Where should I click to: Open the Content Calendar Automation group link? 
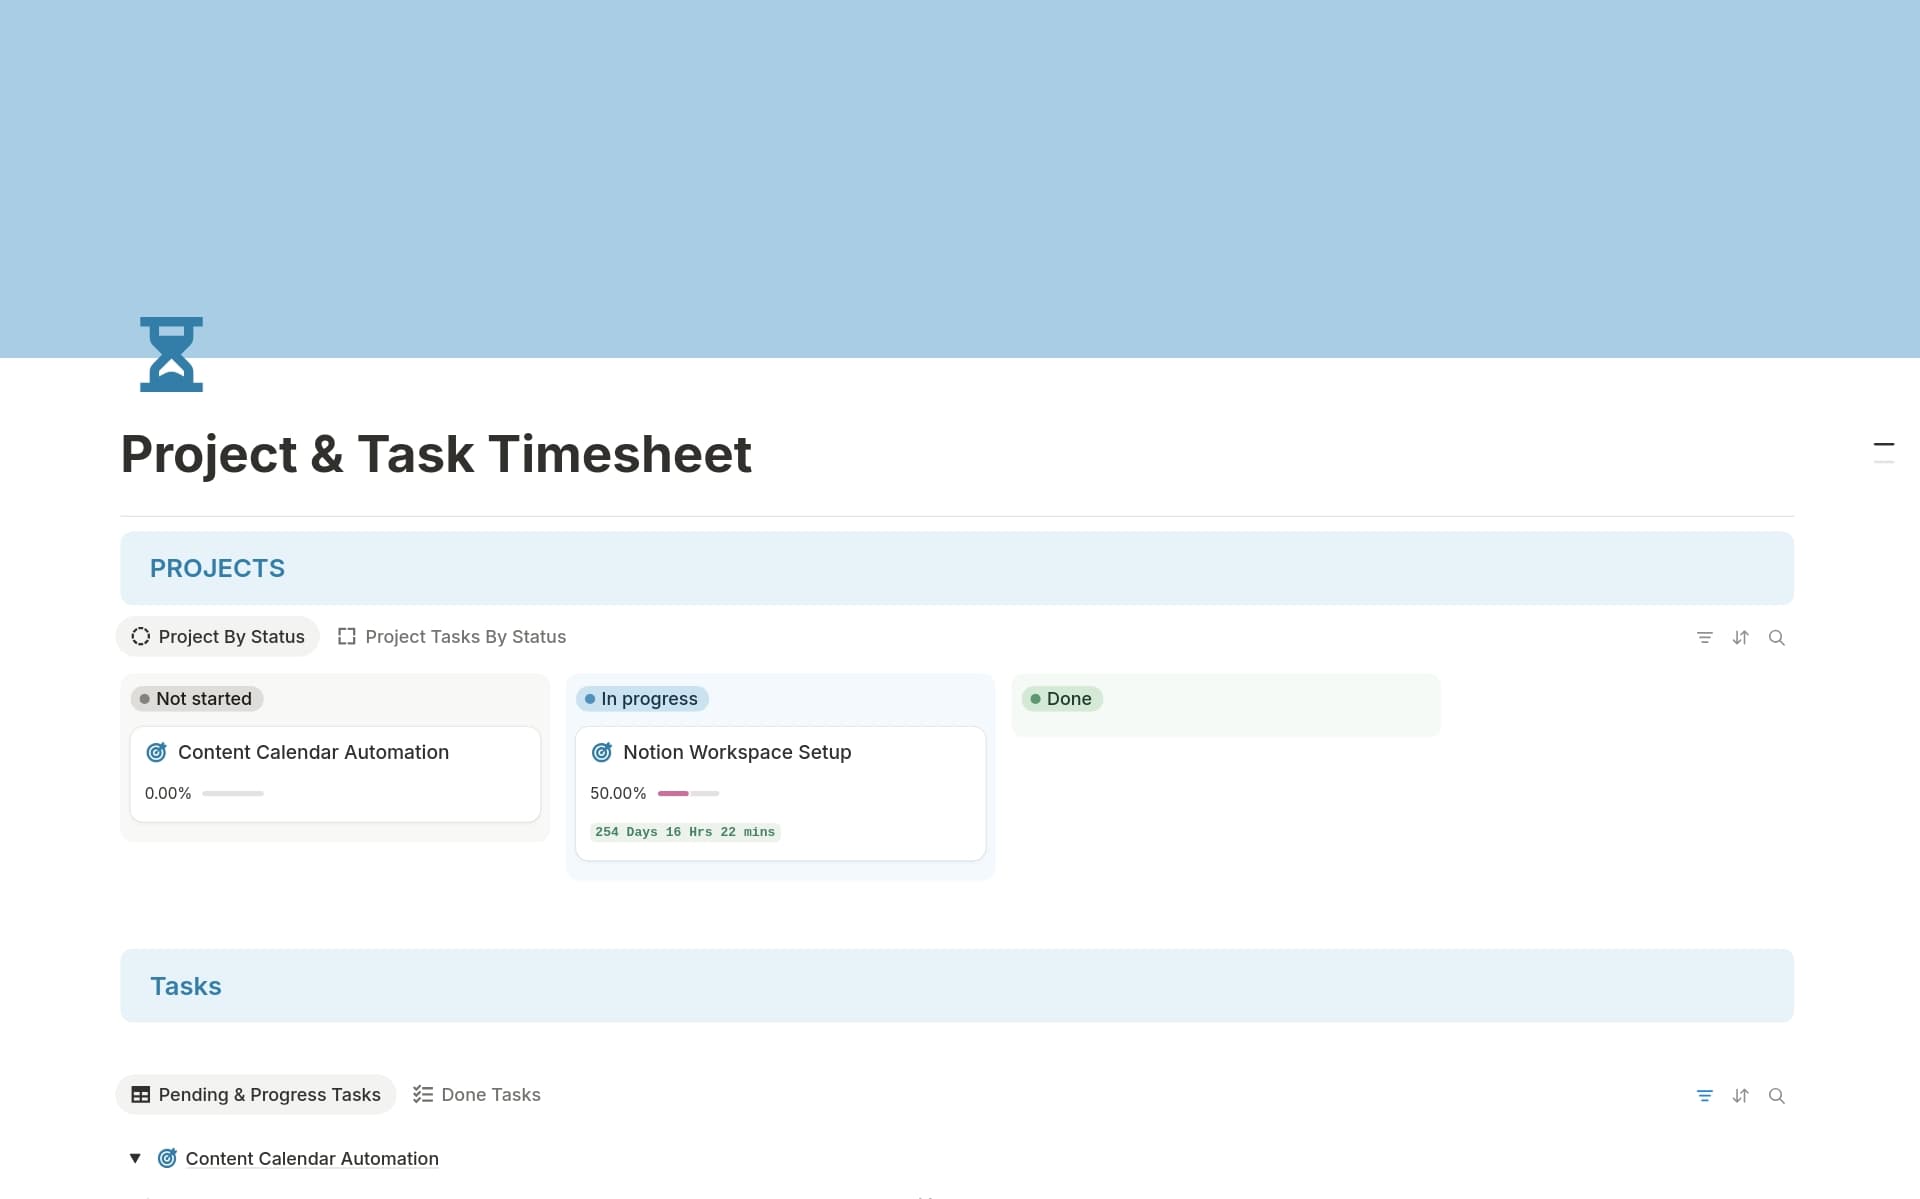(312, 1158)
